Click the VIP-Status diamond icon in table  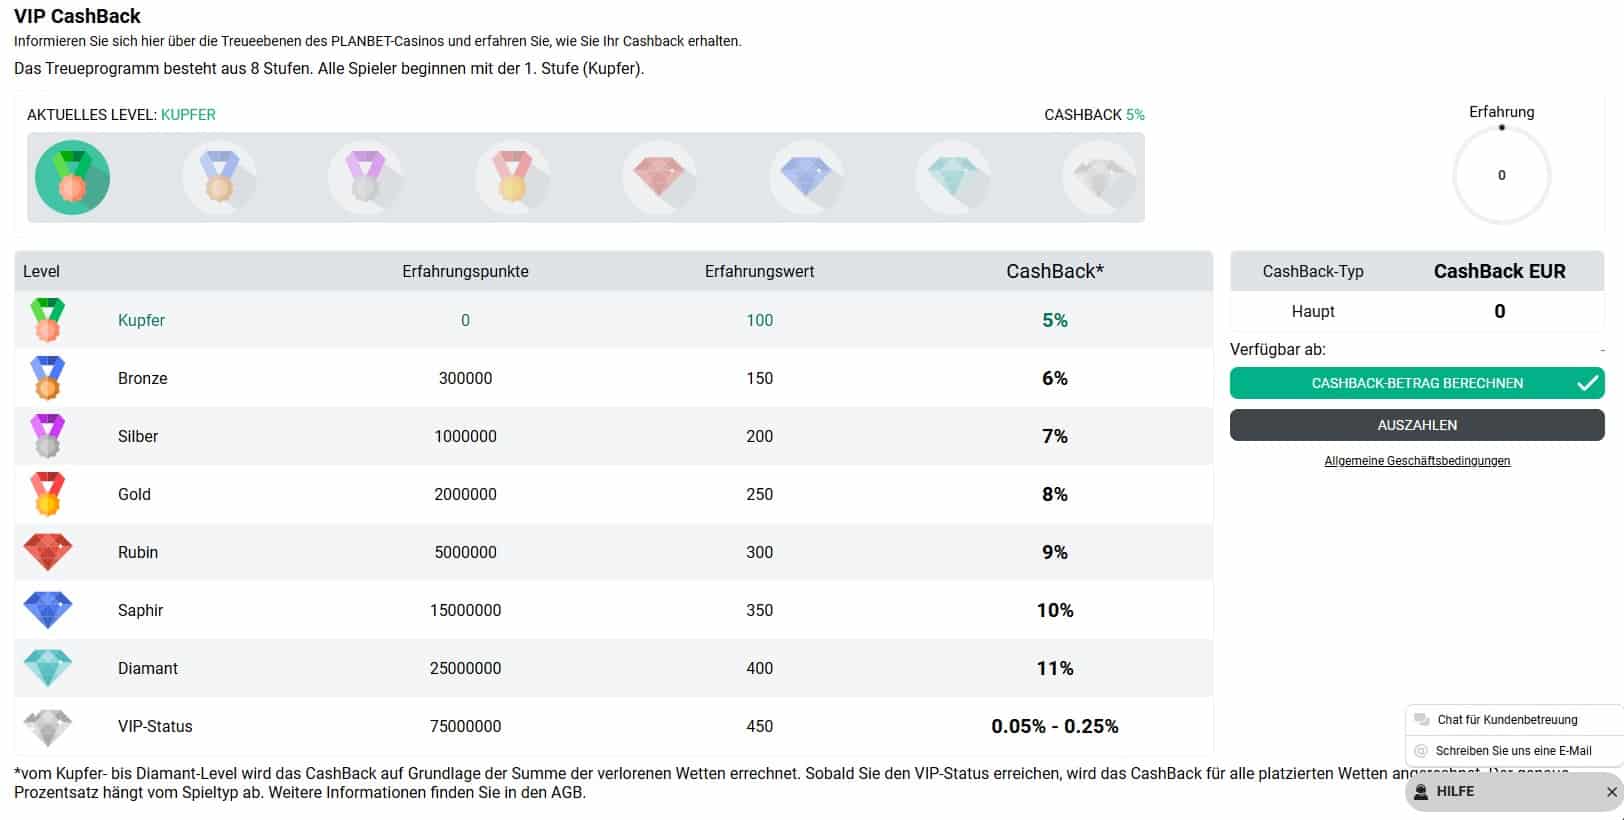coord(48,726)
